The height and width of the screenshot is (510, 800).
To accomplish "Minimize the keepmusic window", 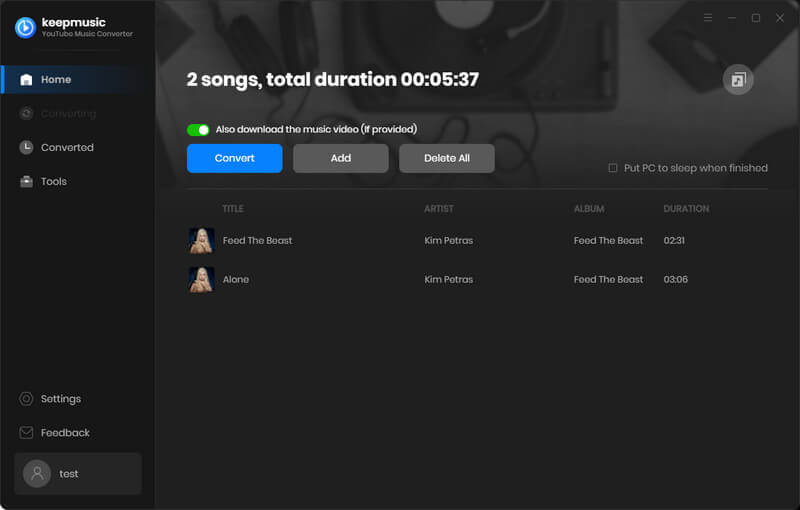I will 732,18.
